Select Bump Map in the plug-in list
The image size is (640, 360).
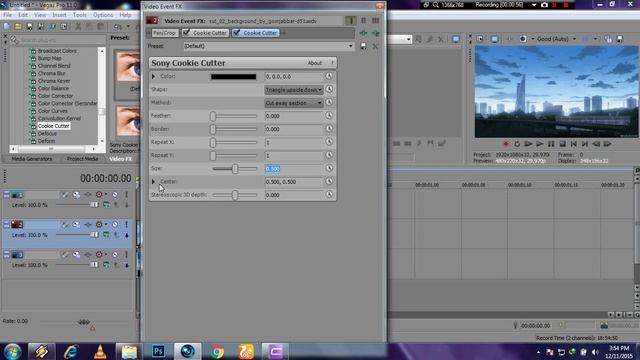(x=49, y=58)
